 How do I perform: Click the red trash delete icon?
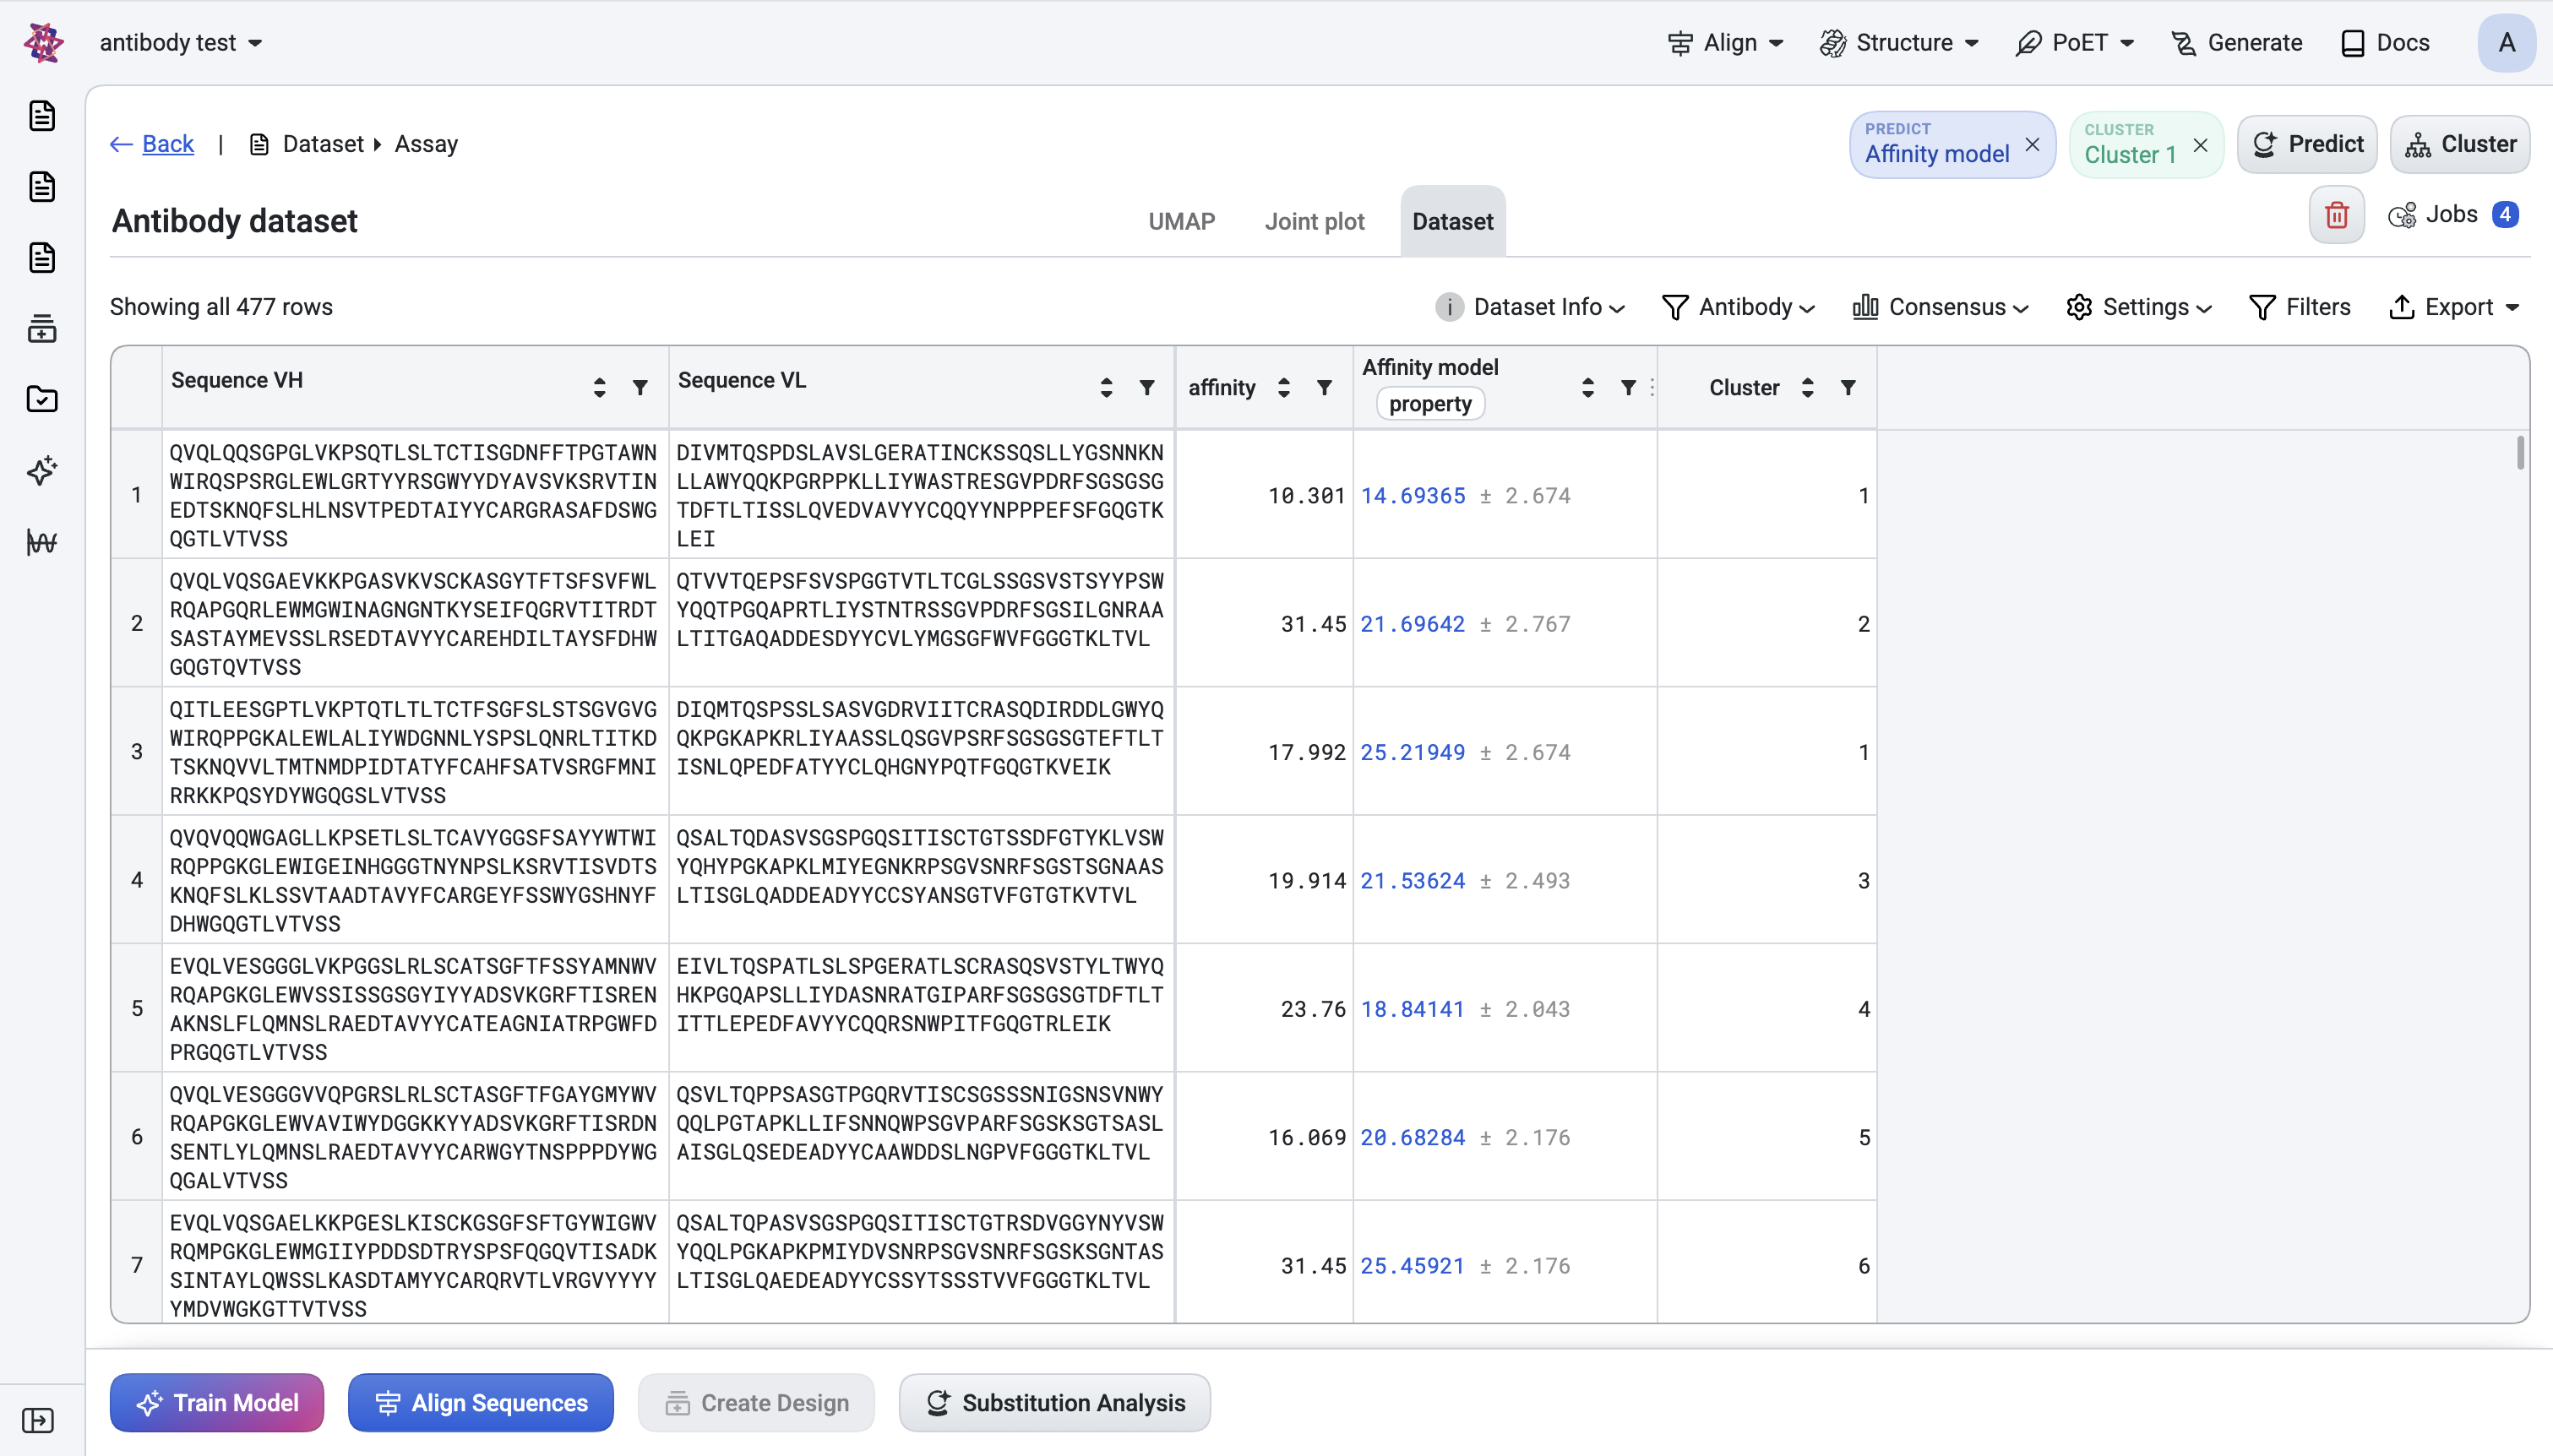click(2336, 215)
